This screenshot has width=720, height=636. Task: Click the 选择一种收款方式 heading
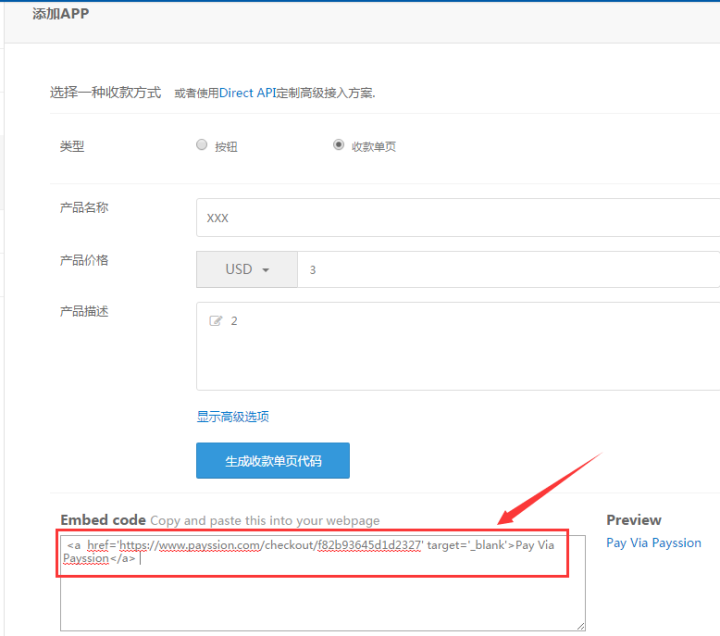coord(105,92)
